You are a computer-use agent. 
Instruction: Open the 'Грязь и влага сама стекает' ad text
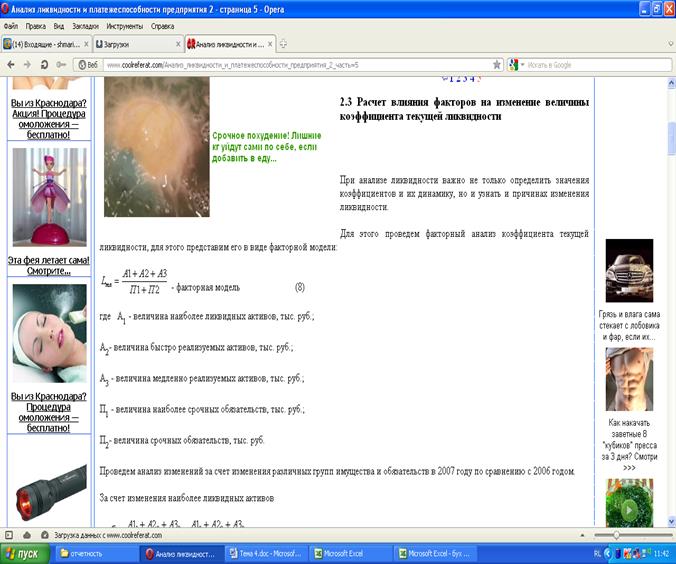629,326
